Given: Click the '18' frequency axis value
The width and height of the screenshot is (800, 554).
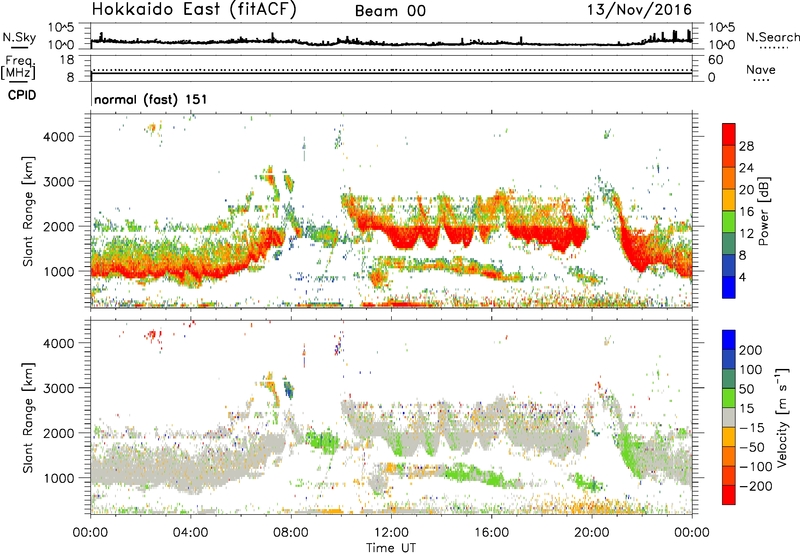Looking at the screenshot, I should tap(67, 60).
